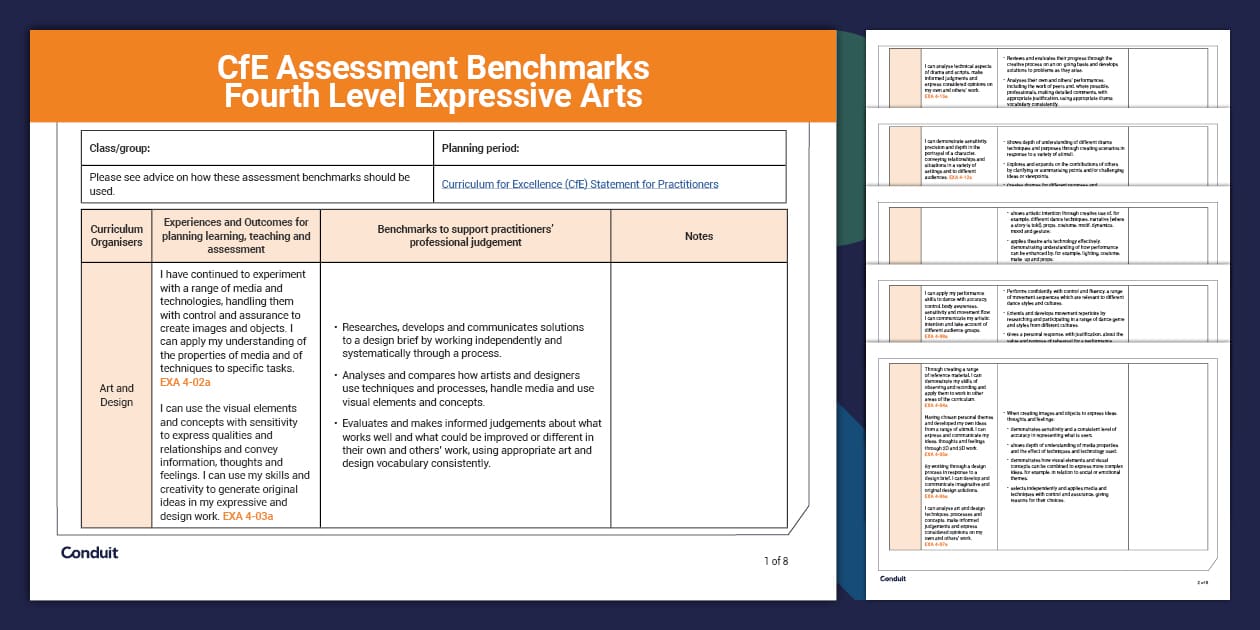The height and width of the screenshot is (630, 1260).
Task: Click the Conduit logo on the art page preview
Action: [893, 578]
